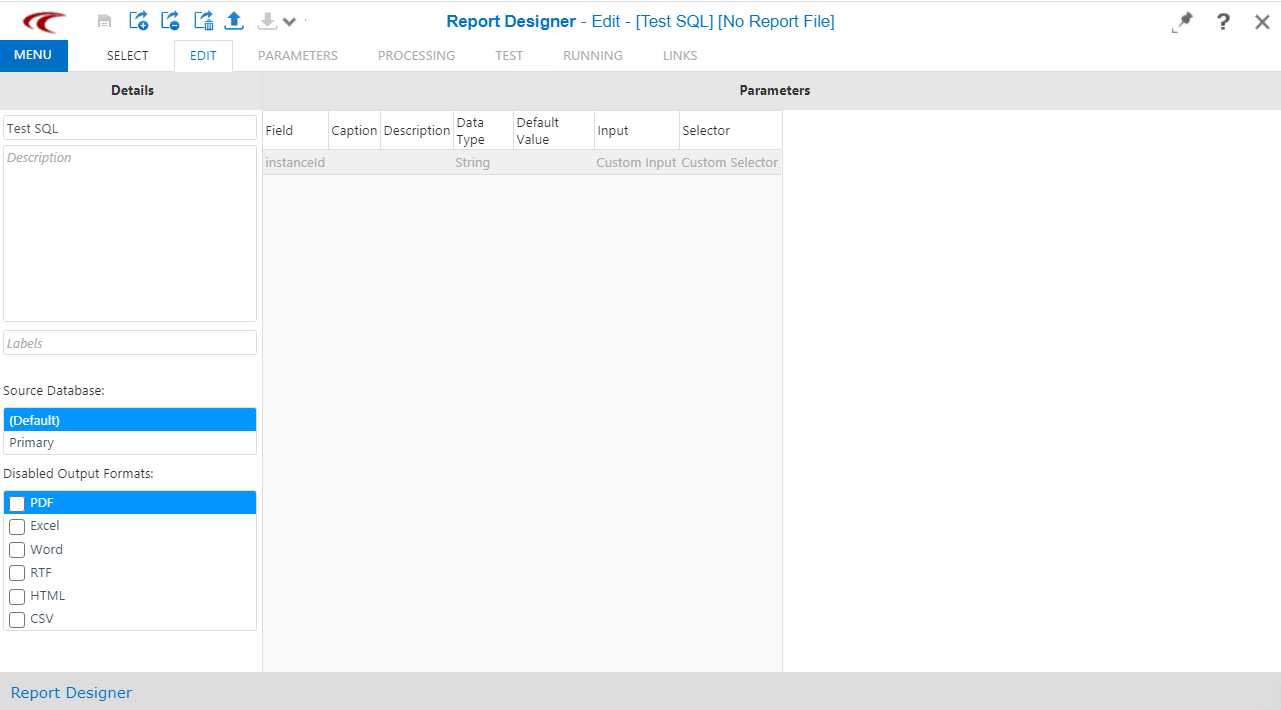Enable the Excel output format checkbox
Viewport: 1281px width, 710px height.
point(17,526)
